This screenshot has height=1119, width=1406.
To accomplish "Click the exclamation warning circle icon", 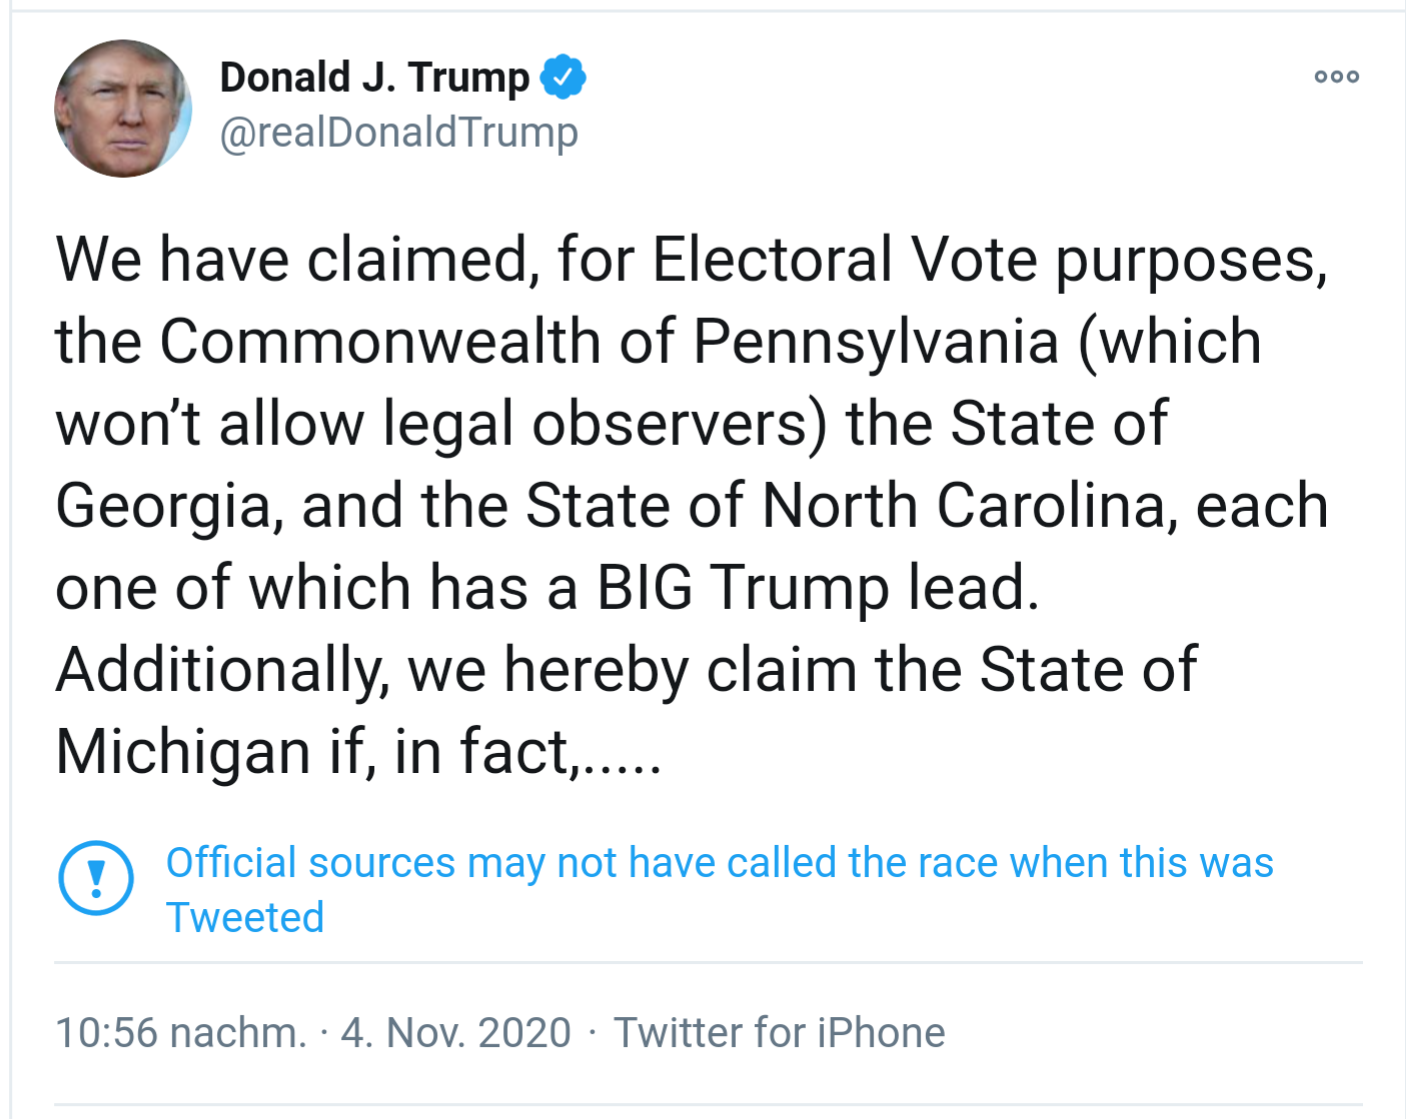I will point(96,878).
